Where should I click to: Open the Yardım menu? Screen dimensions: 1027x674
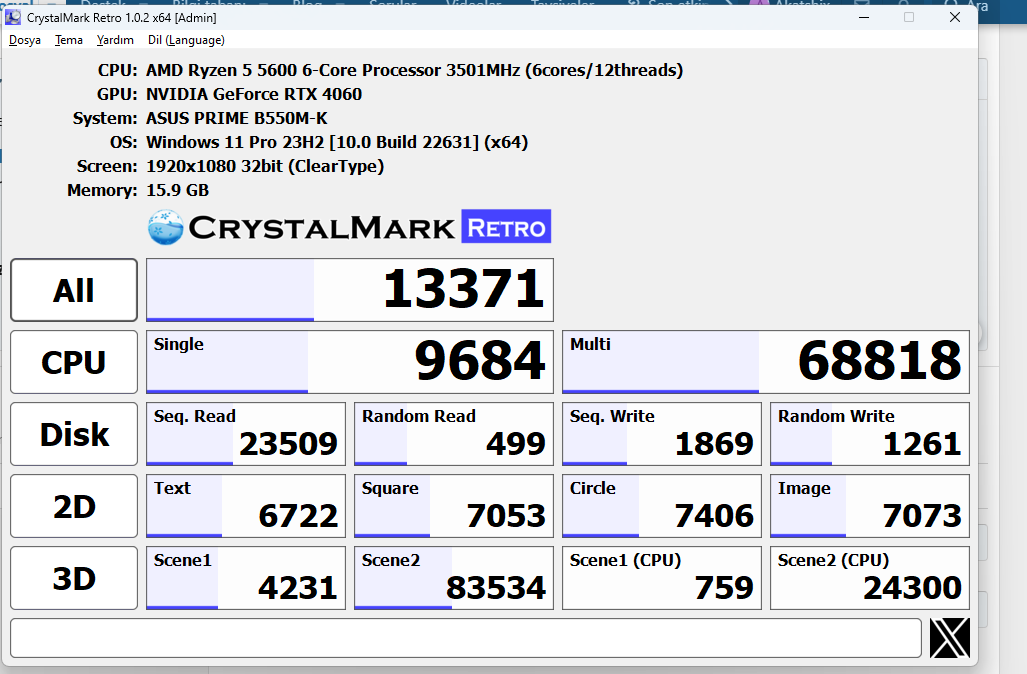pyautogui.click(x=115, y=40)
